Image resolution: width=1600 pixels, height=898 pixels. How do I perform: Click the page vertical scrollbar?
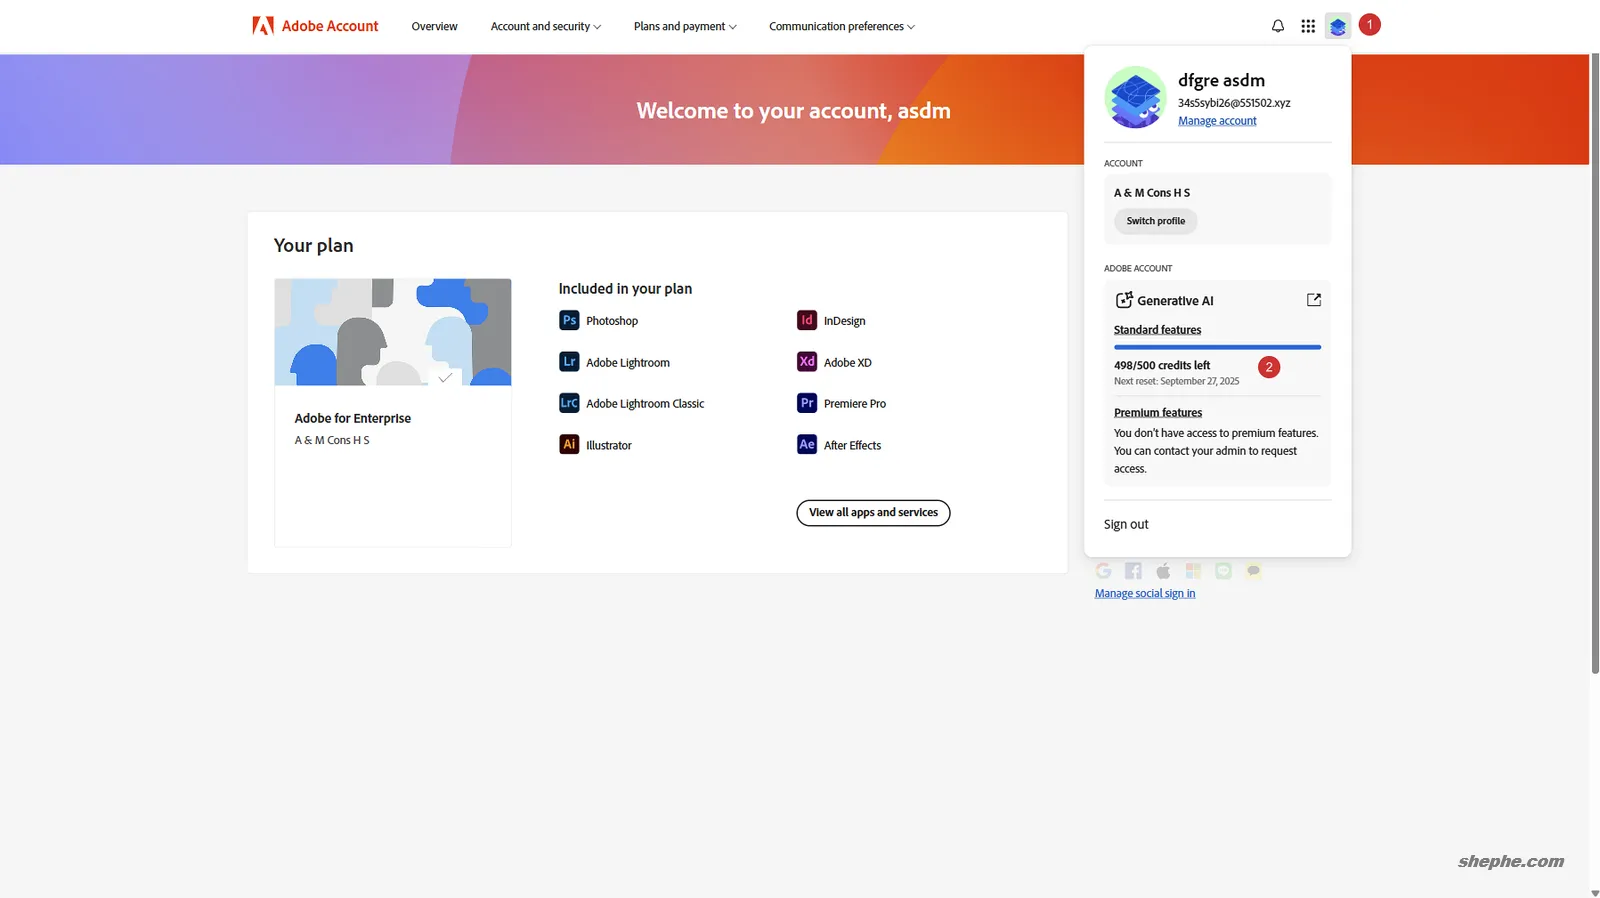pyautogui.click(x=1595, y=365)
